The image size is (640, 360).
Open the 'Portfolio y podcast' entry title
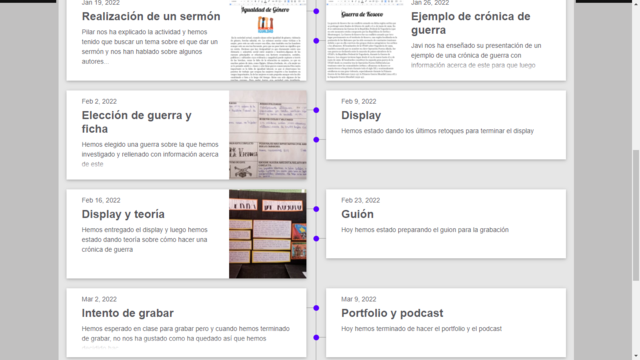tap(392, 313)
